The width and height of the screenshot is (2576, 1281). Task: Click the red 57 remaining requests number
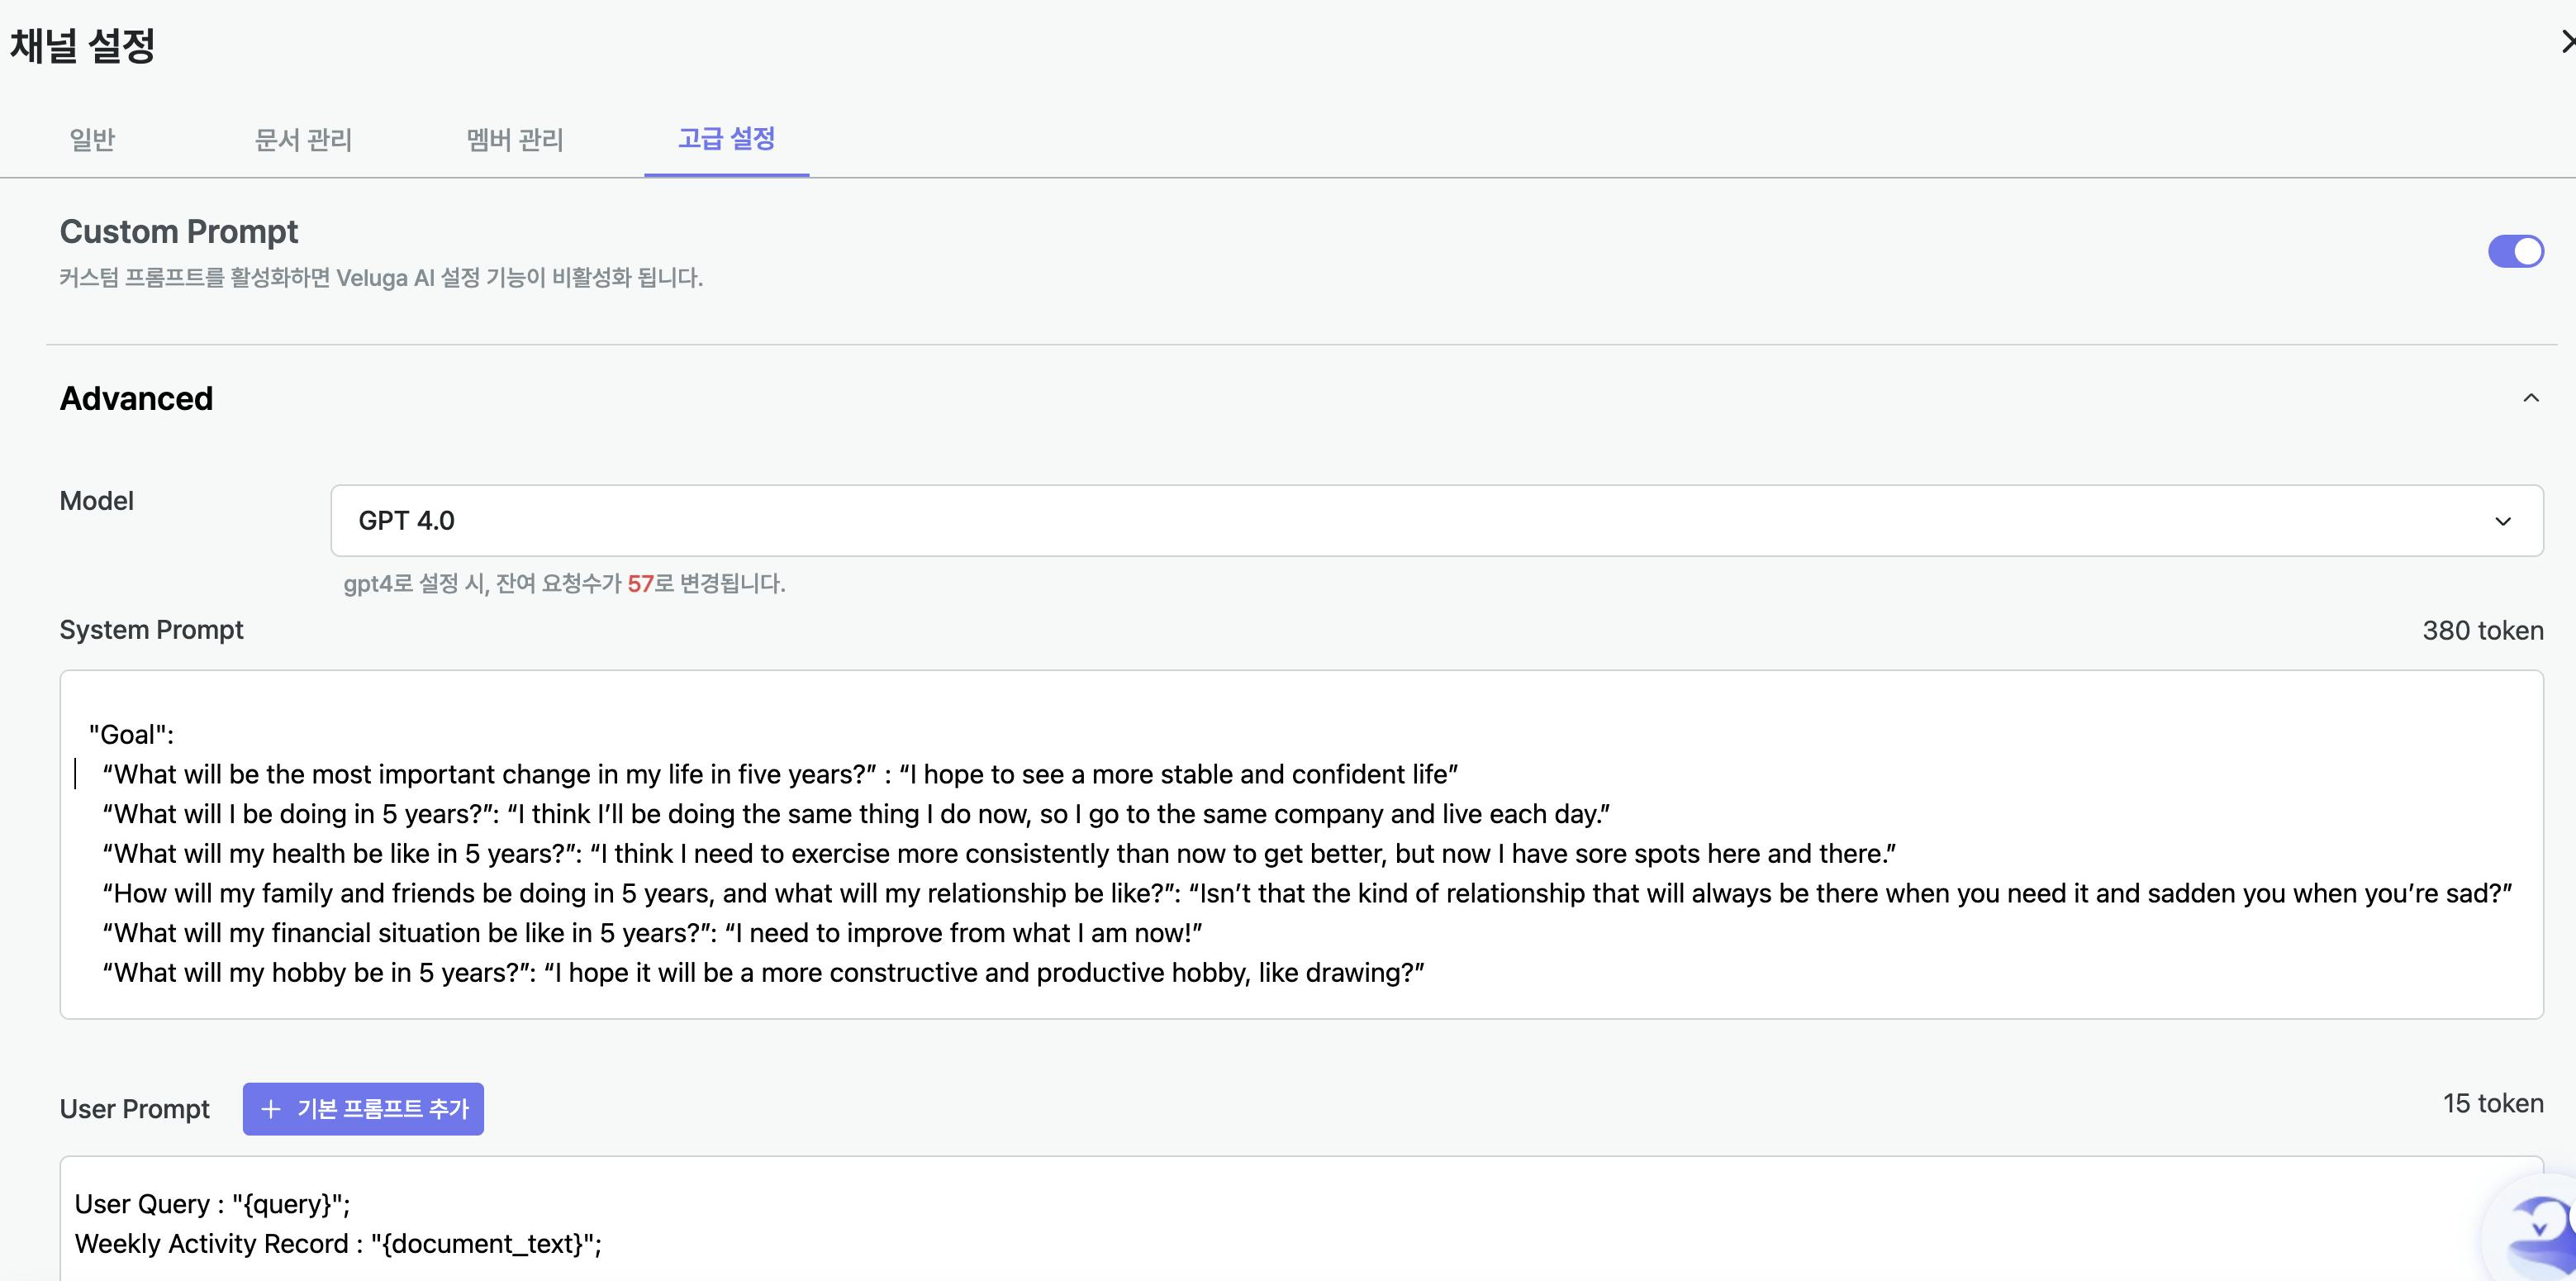click(x=640, y=584)
